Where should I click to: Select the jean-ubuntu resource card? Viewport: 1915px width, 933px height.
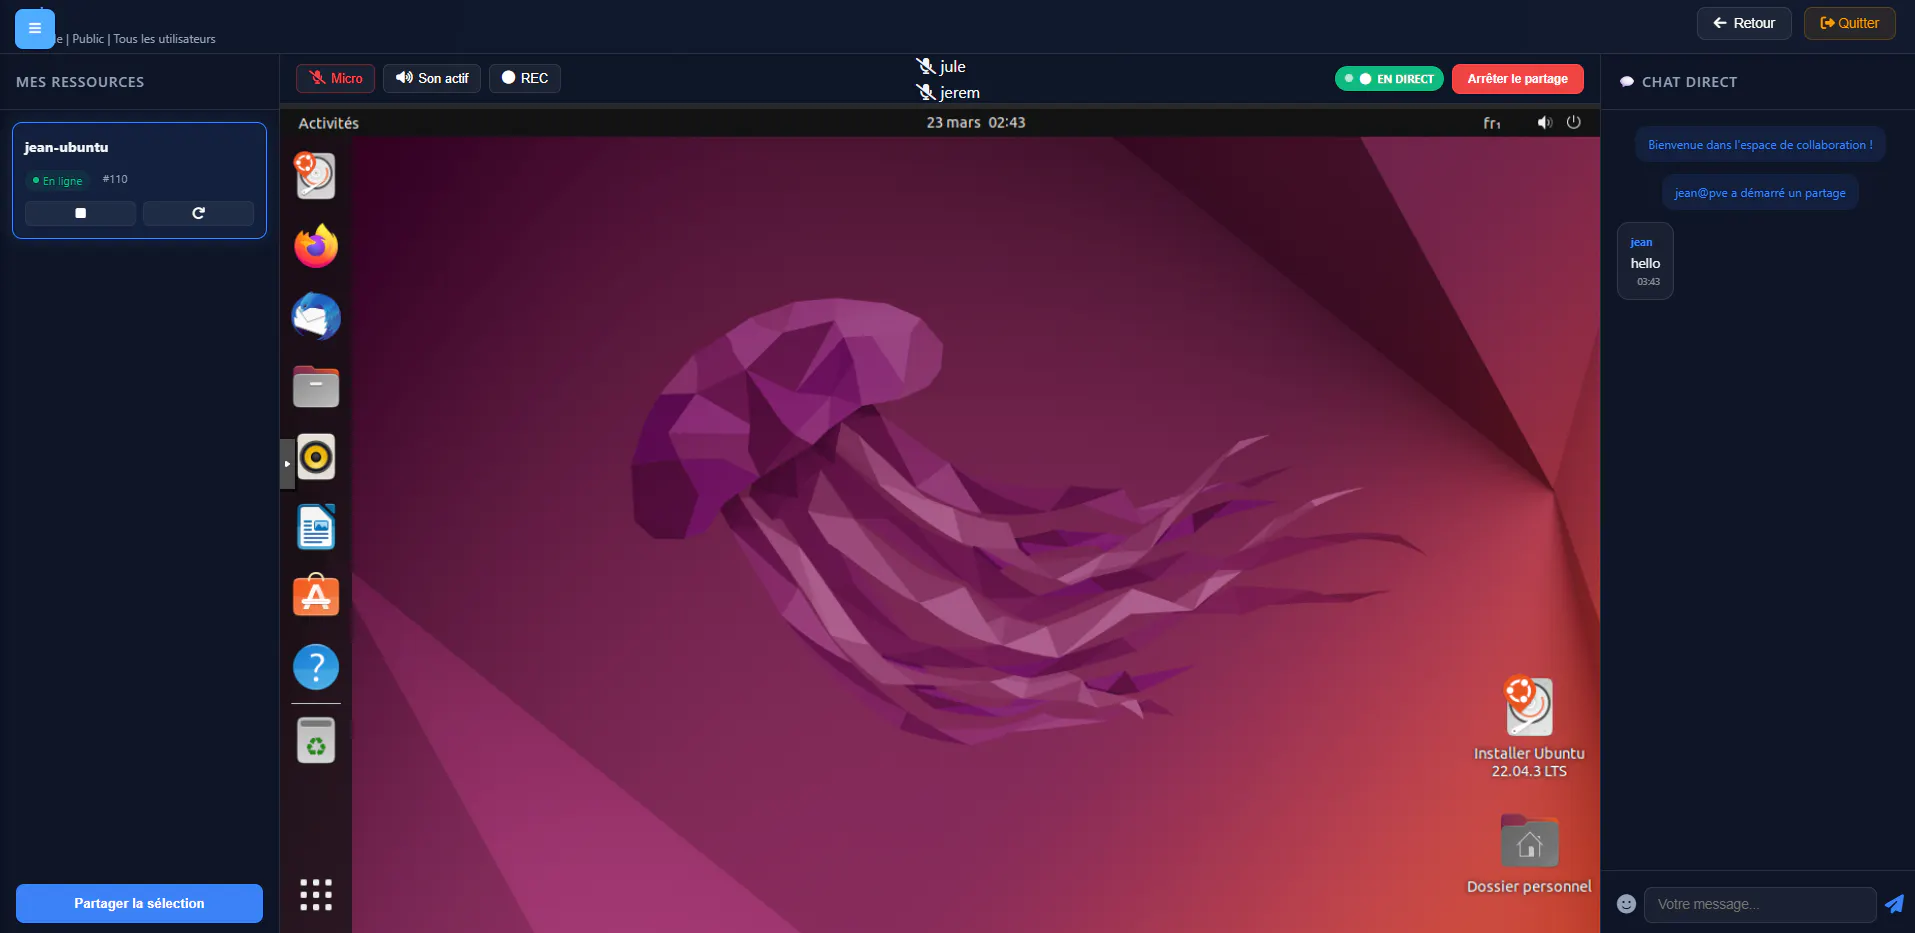point(139,180)
